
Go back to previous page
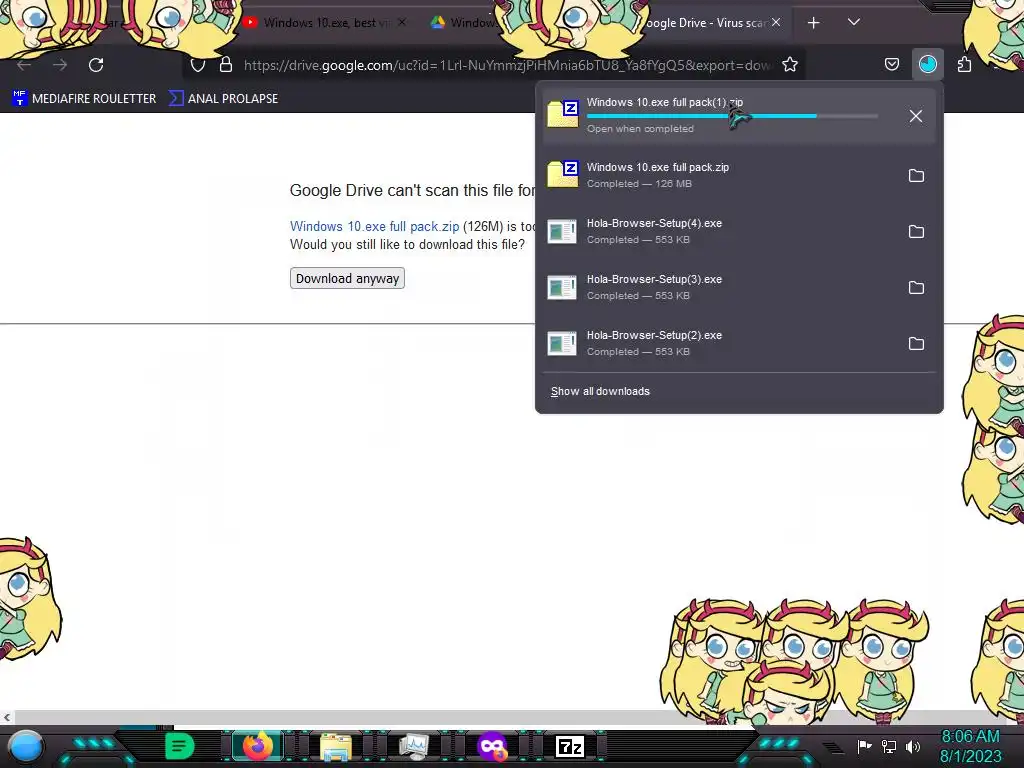[24, 65]
